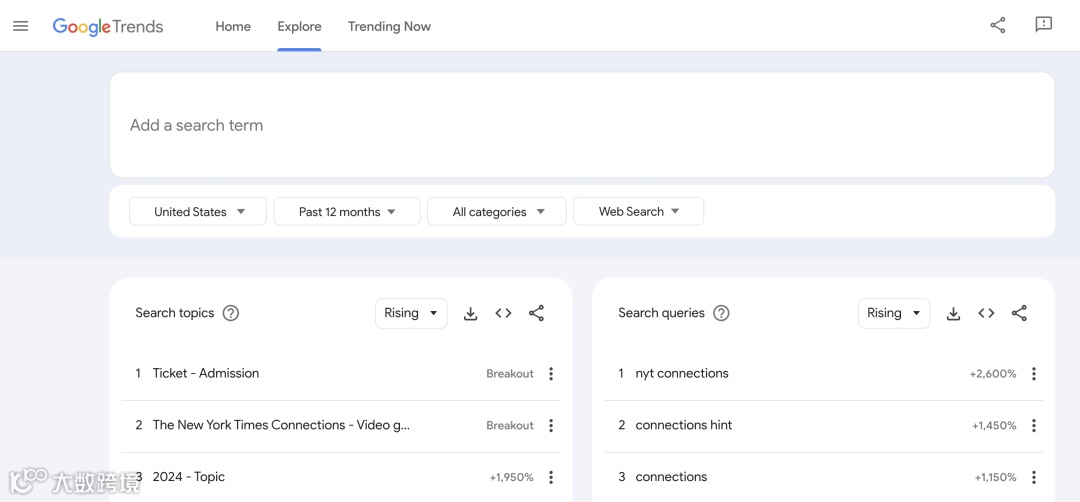
Task: Open the hamburger main menu
Action: click(x=20, y=26)
